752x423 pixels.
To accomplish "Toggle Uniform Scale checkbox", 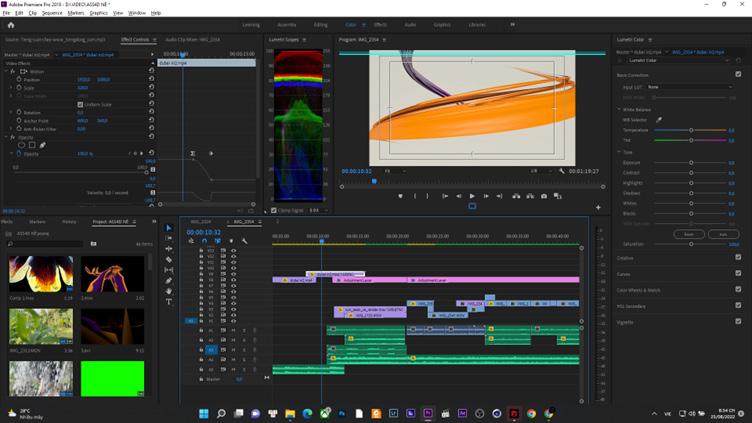I will click(x=80, y=104).
